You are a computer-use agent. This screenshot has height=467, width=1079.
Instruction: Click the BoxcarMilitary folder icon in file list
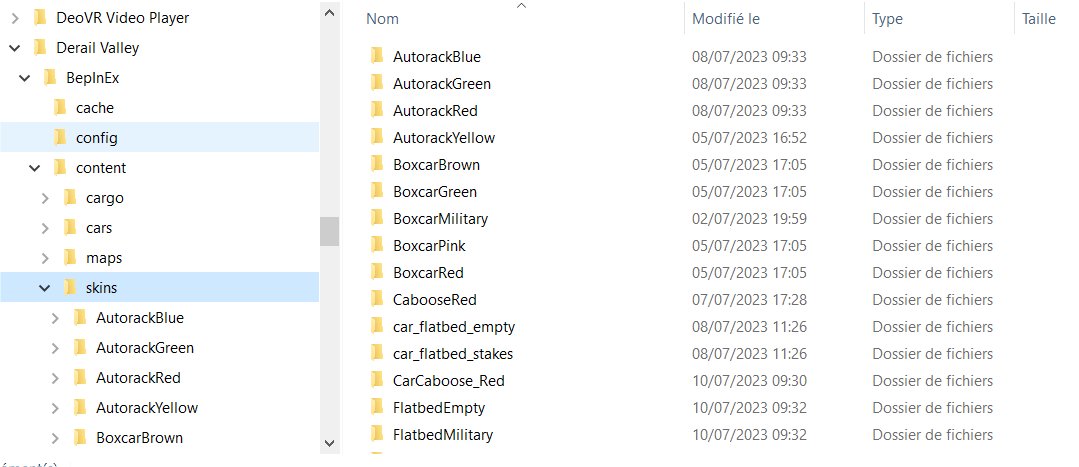pos(376,218)
